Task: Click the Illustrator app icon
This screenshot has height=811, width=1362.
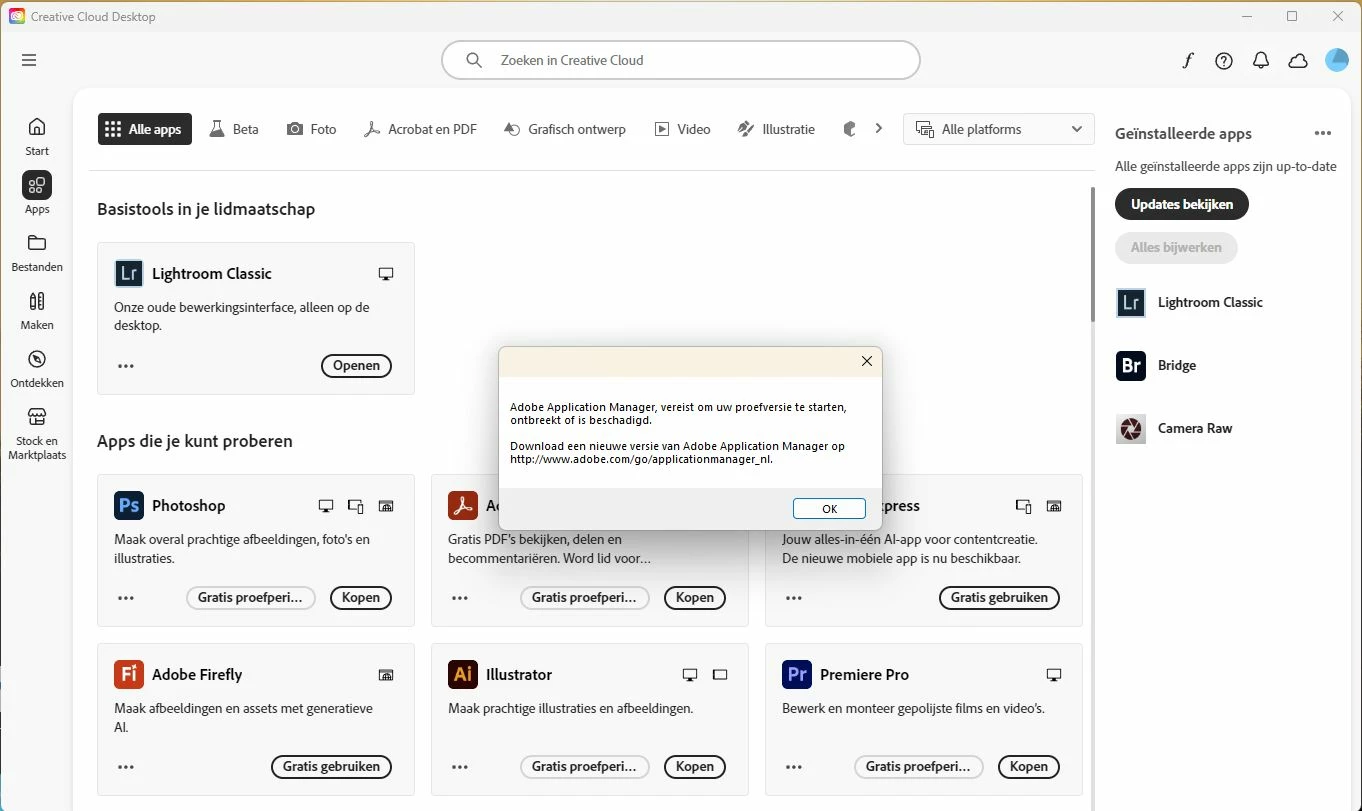Action: tap(463, 674)
